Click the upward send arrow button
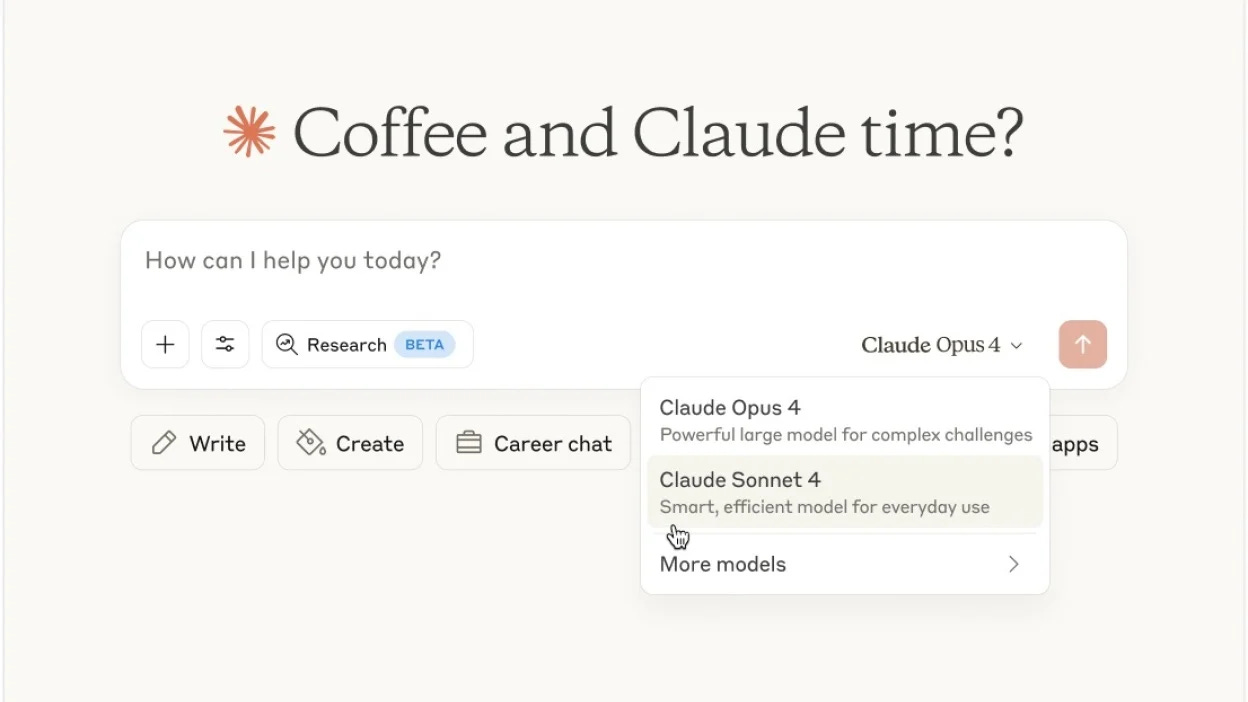 tap(1082, 344)
